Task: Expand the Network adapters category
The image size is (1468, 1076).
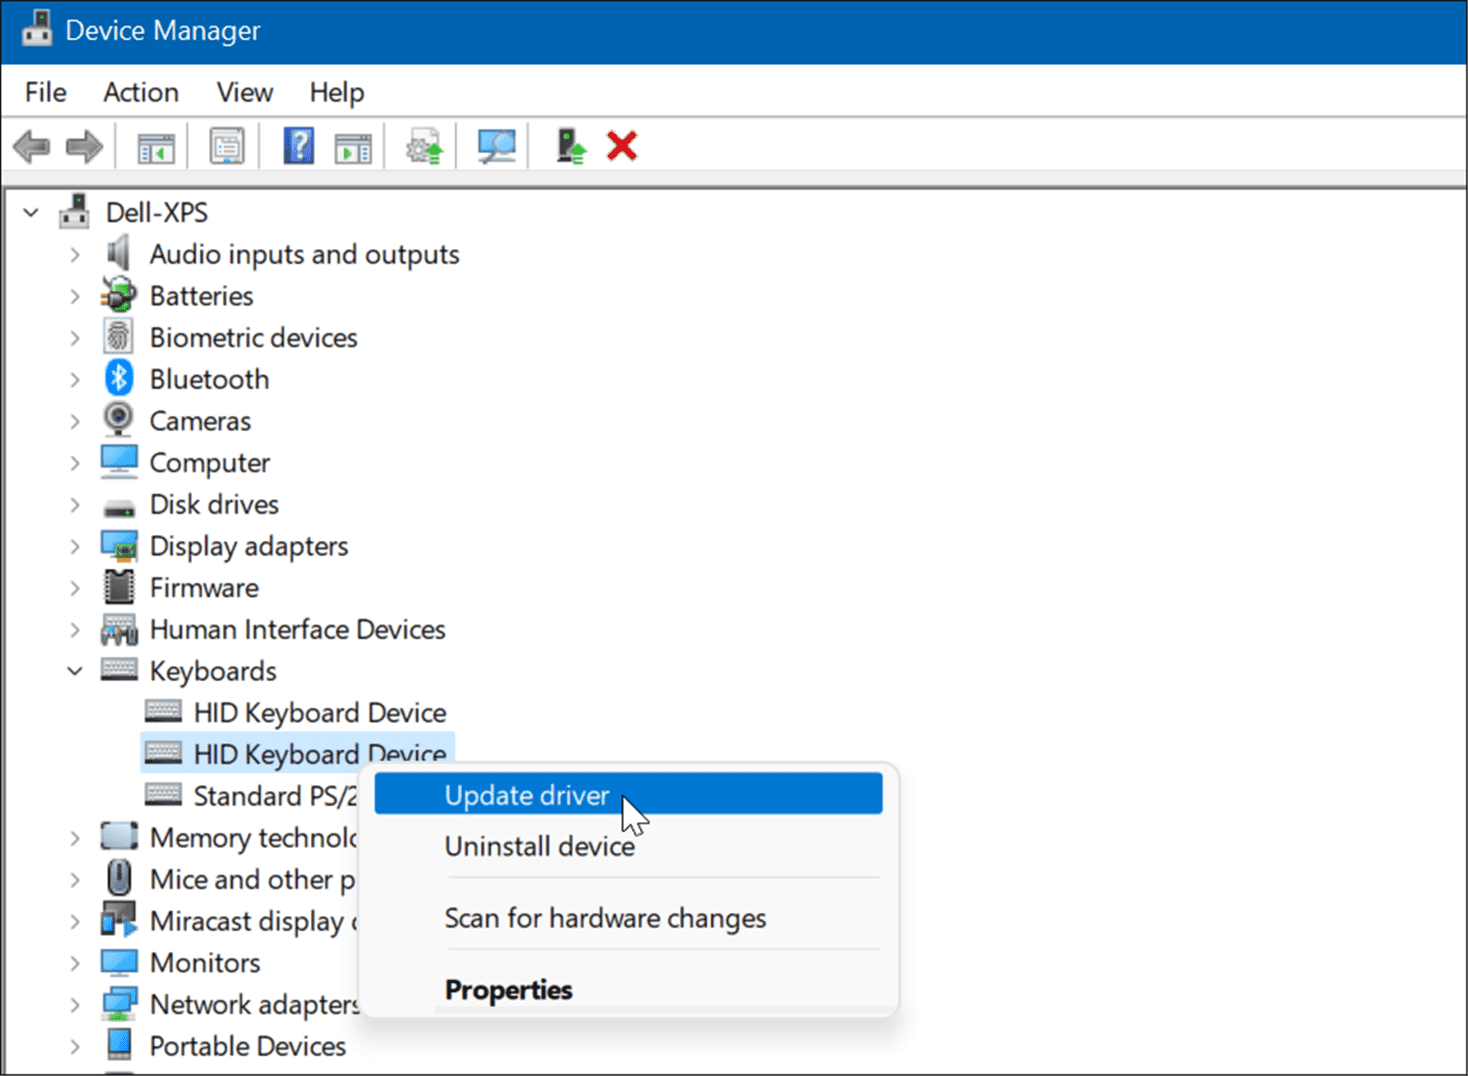Action: (75, 1004)
